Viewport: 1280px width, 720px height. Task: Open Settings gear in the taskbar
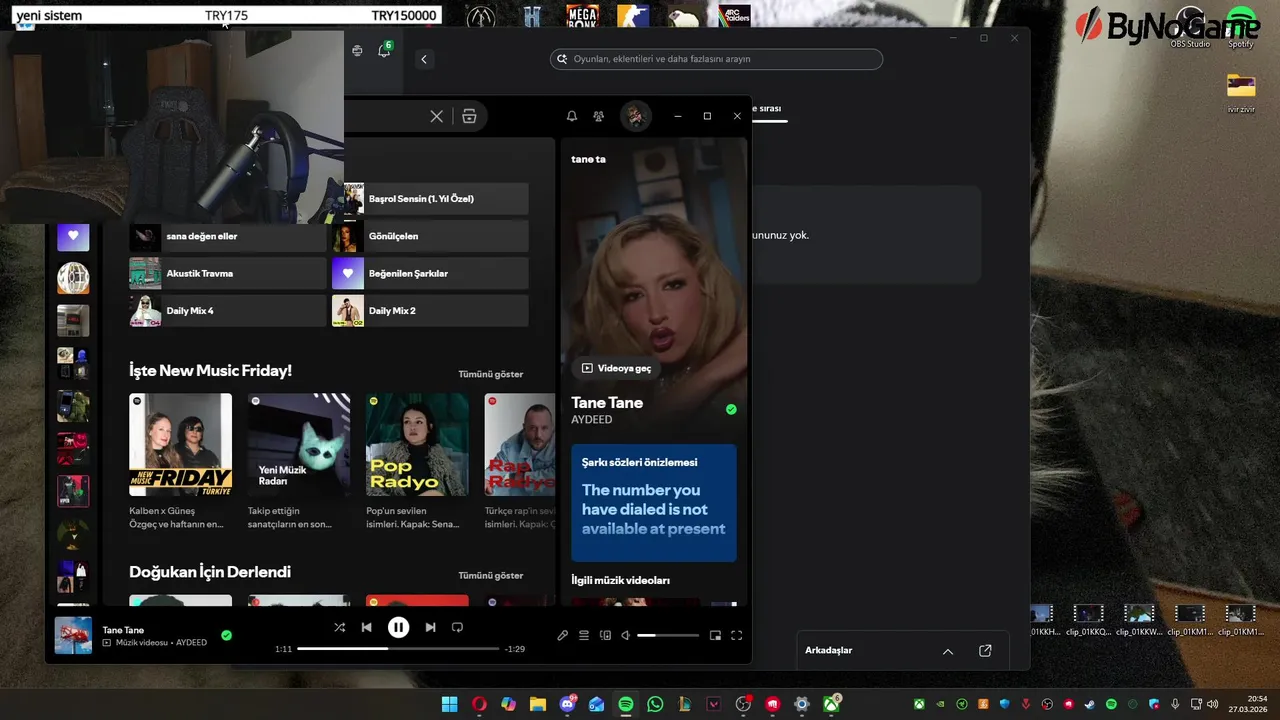[801, 704]
